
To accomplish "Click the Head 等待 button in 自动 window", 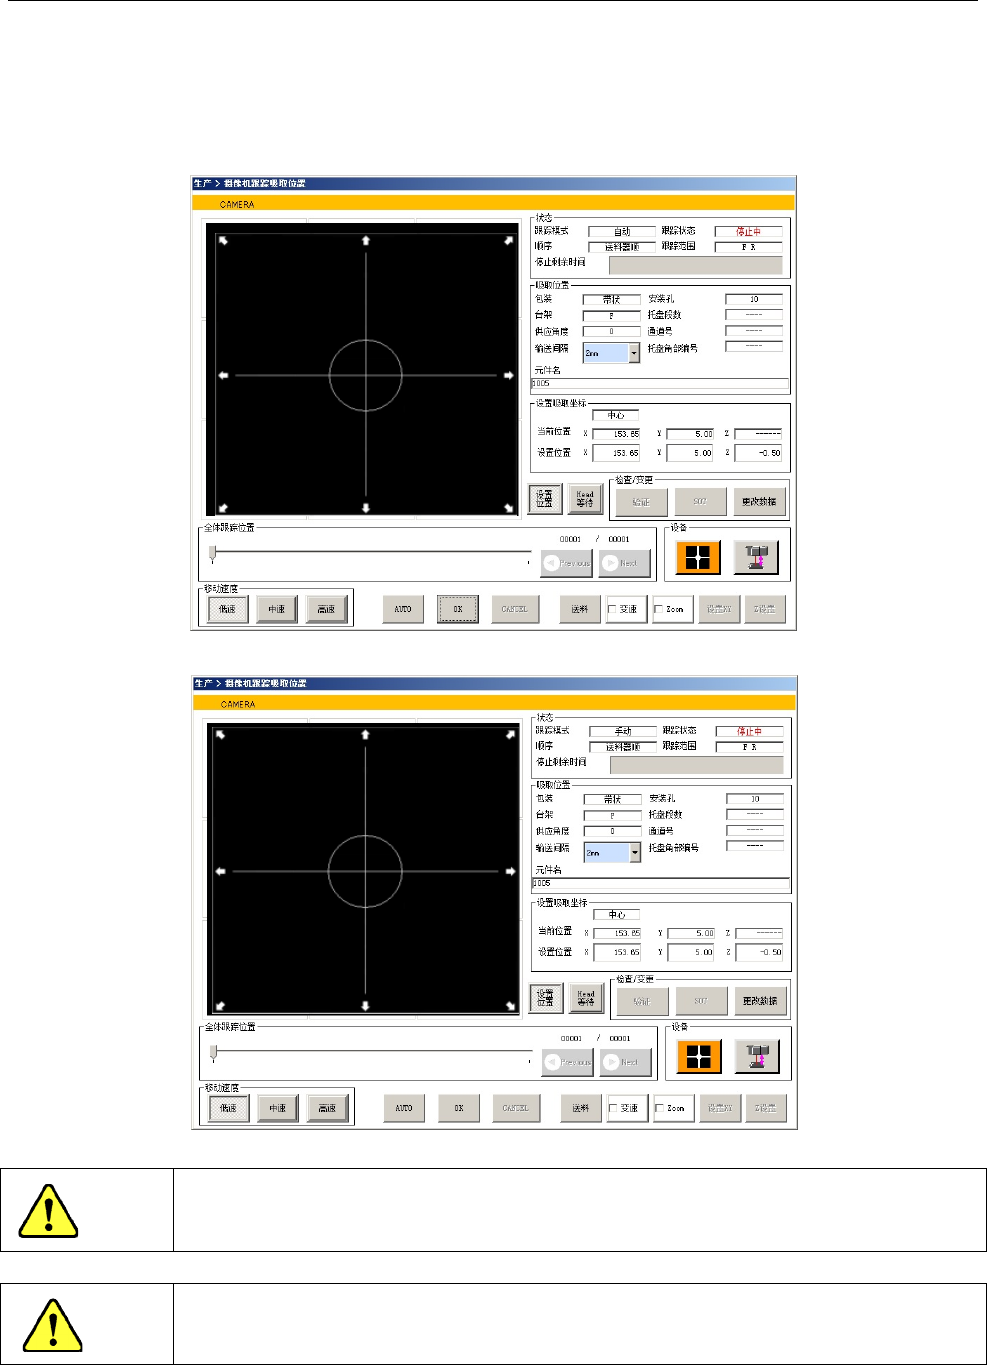I will coord(585,499).
